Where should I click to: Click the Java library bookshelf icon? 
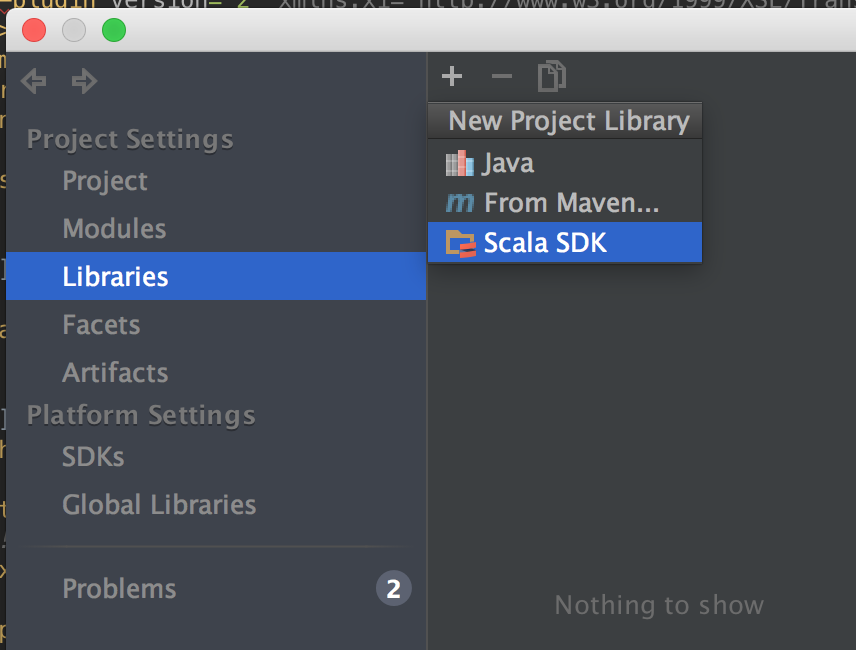[460, 163]
